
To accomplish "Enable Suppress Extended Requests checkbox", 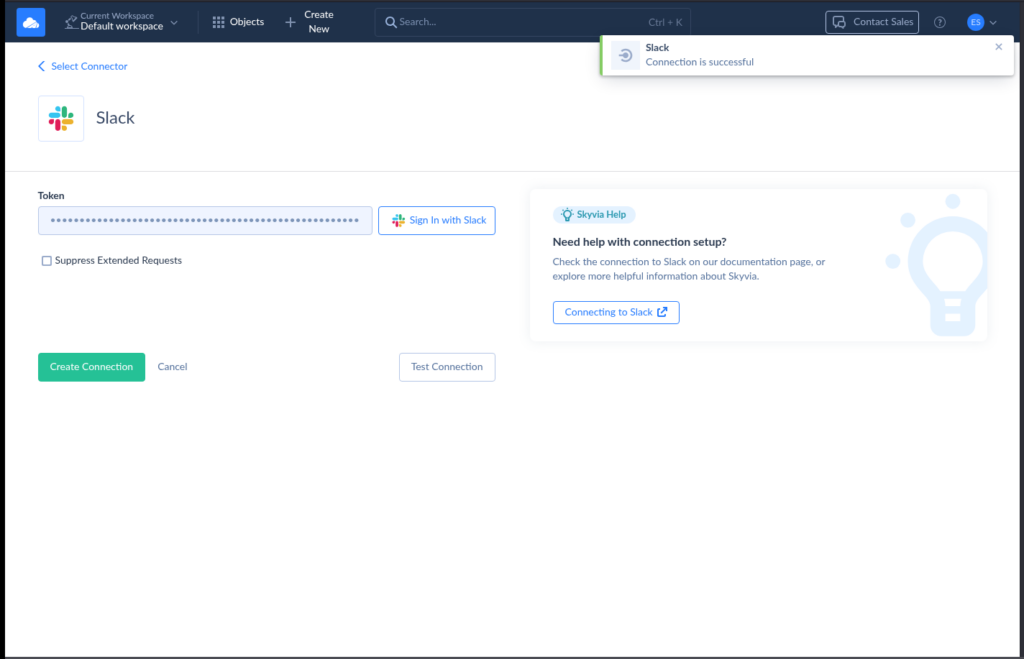I will tap(46, 261).
